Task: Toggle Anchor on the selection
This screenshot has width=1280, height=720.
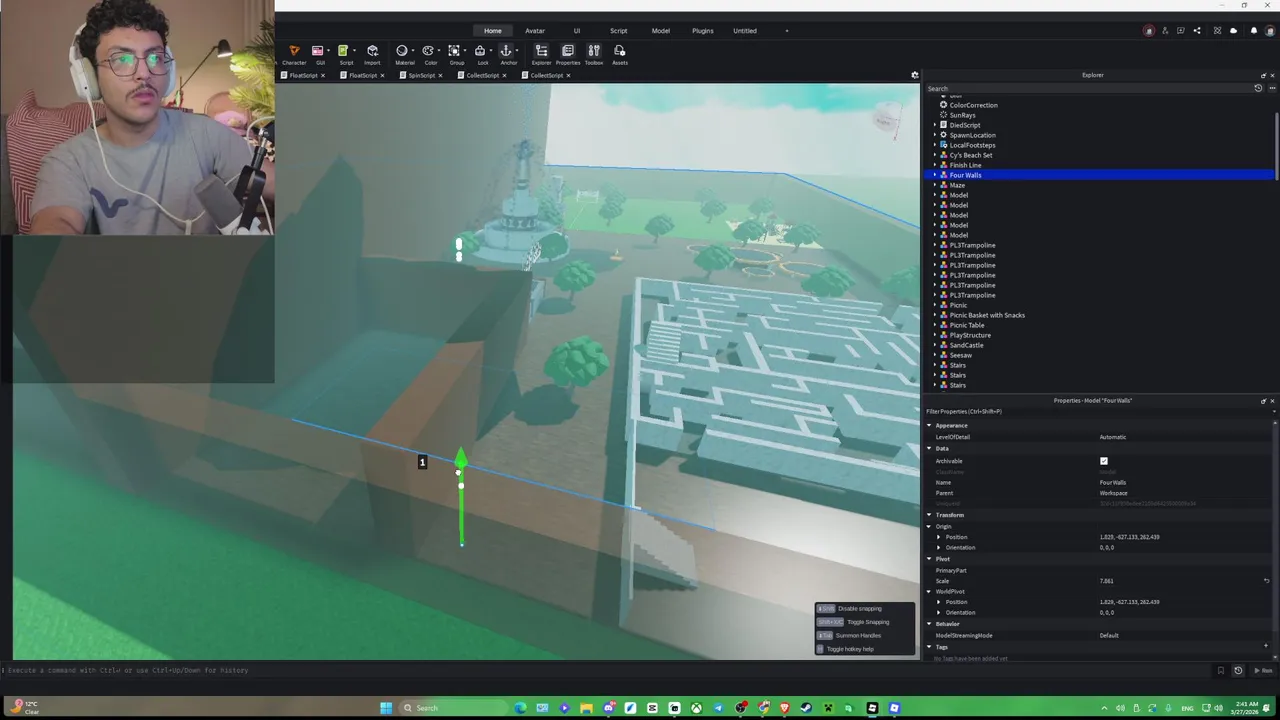Action: click(x=509, y=54)
